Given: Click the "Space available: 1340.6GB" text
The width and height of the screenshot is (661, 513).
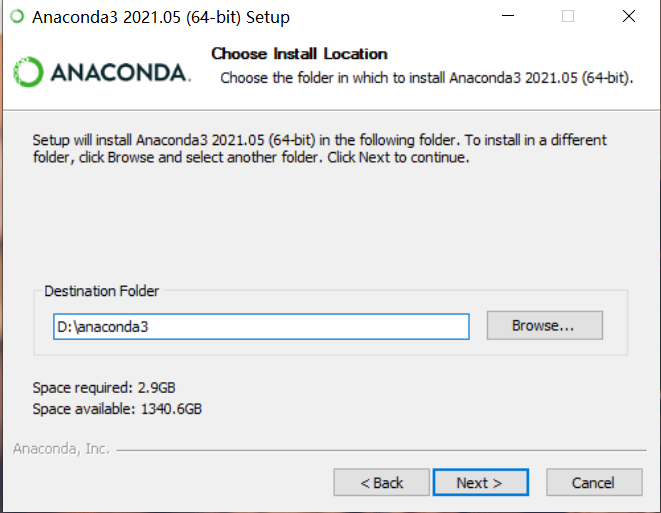Looking at the screenshot, I should point(117,408).
